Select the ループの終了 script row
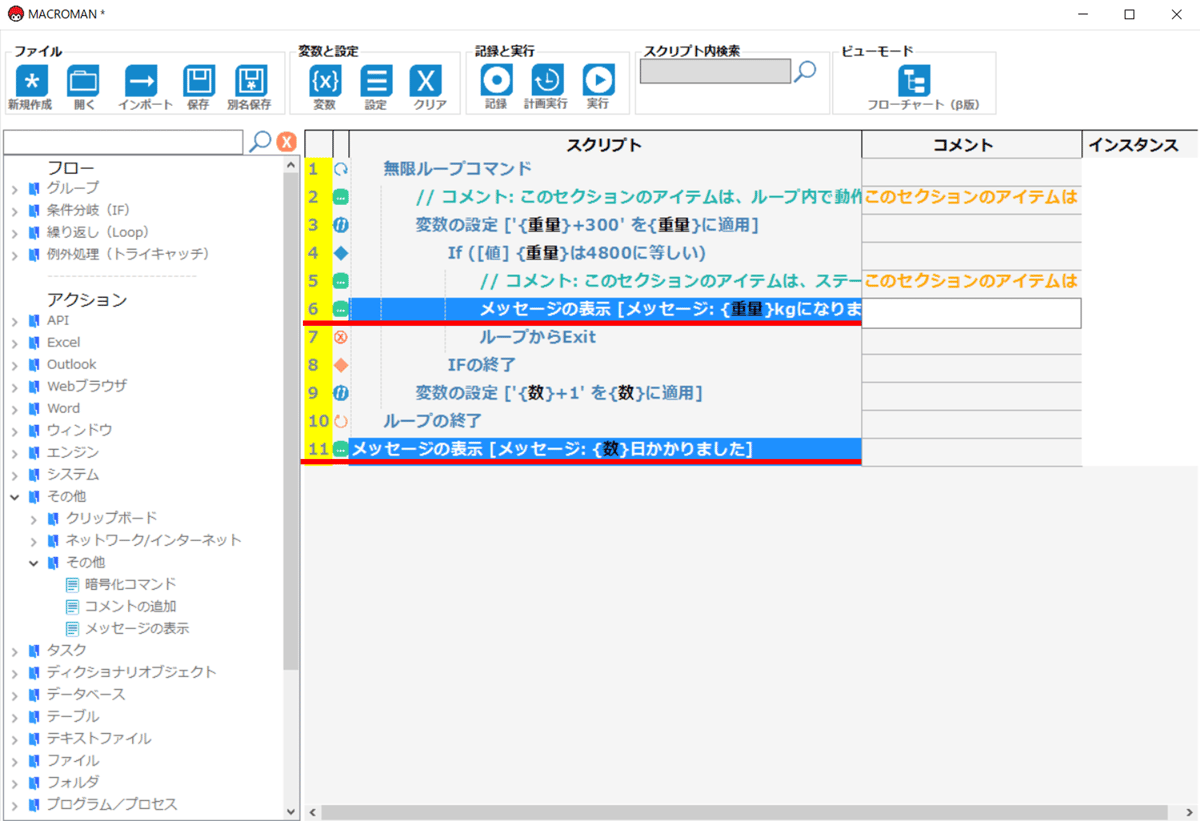1200x821 pixels. click(x=605, y=421)
